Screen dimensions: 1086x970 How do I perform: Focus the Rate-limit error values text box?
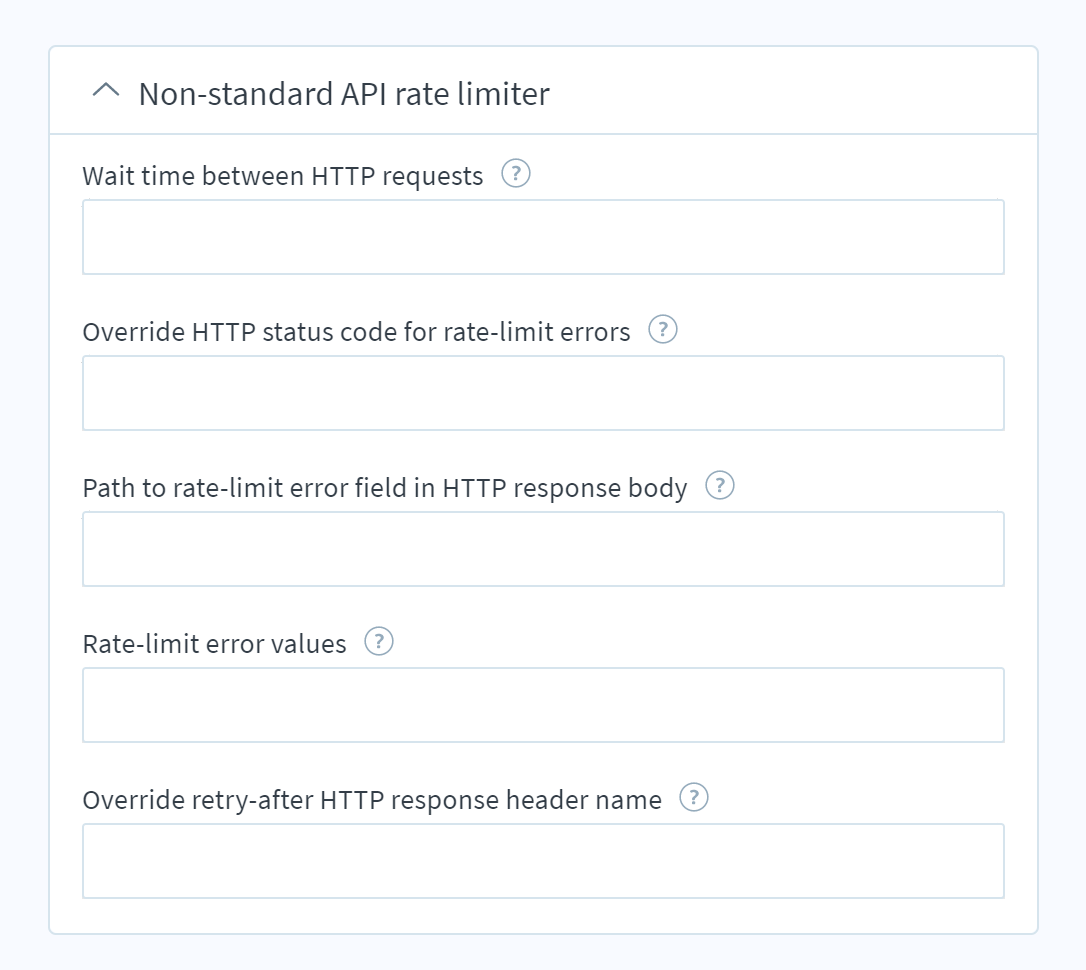(543, 705)
